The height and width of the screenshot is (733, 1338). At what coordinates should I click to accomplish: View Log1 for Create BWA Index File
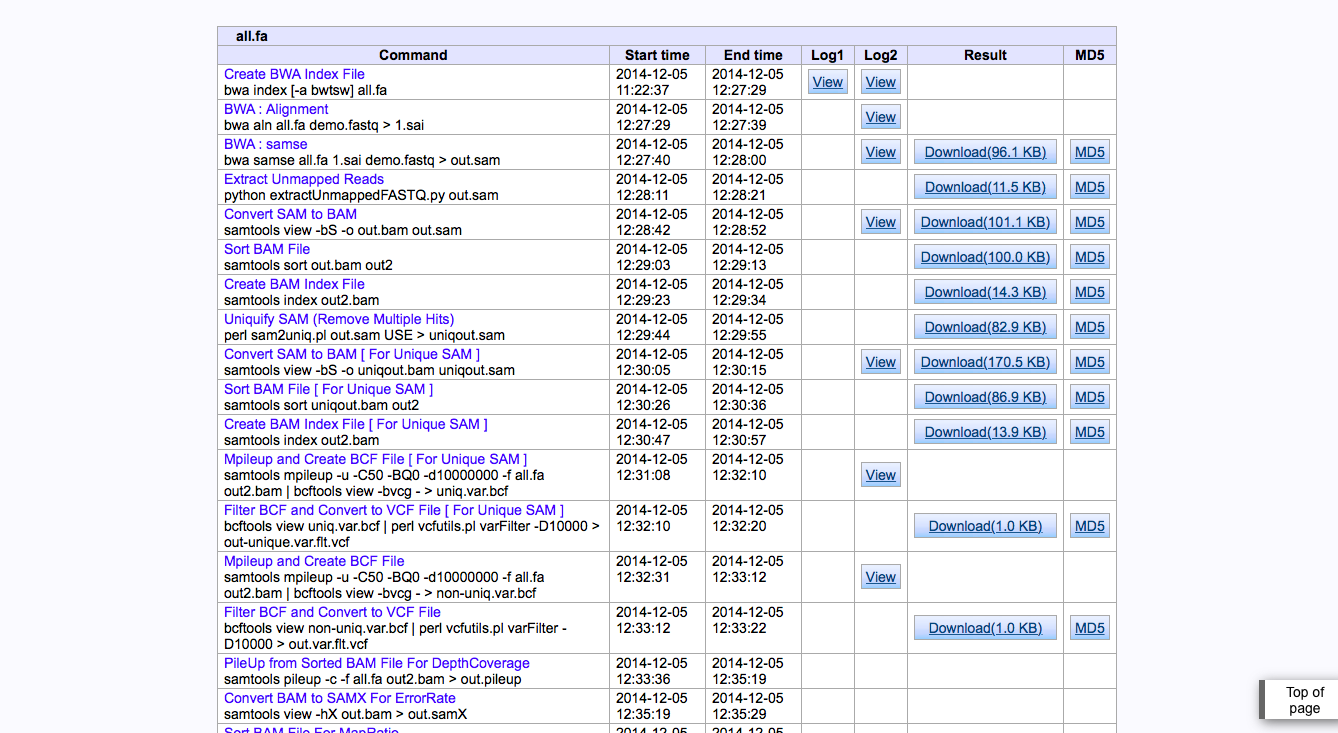coord(827,82)
